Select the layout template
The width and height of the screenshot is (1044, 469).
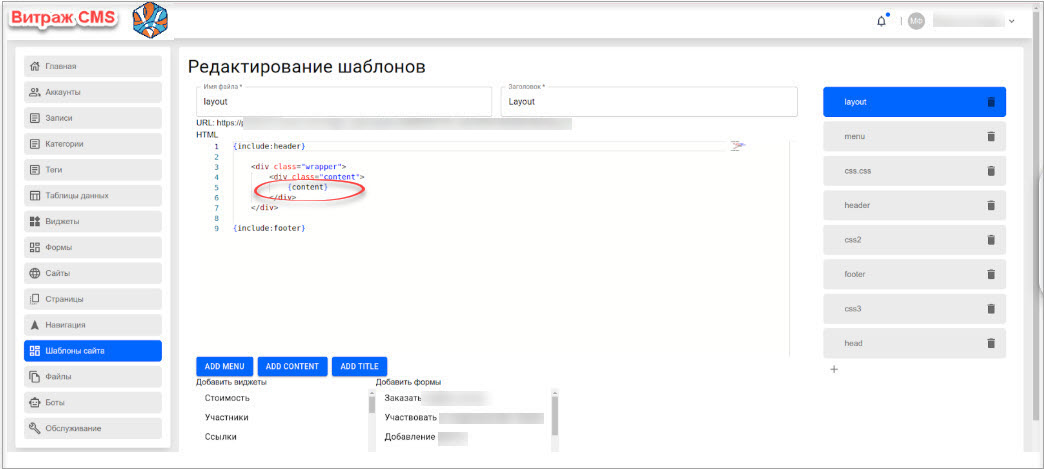(x=914, y=102)
